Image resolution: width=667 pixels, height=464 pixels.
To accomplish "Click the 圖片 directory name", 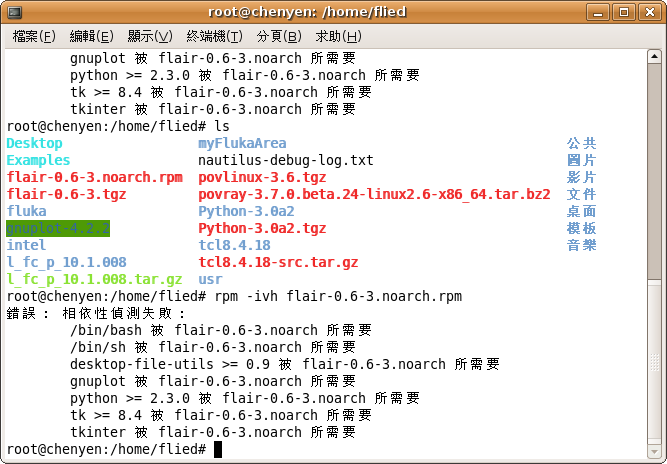I will (581, 160).
